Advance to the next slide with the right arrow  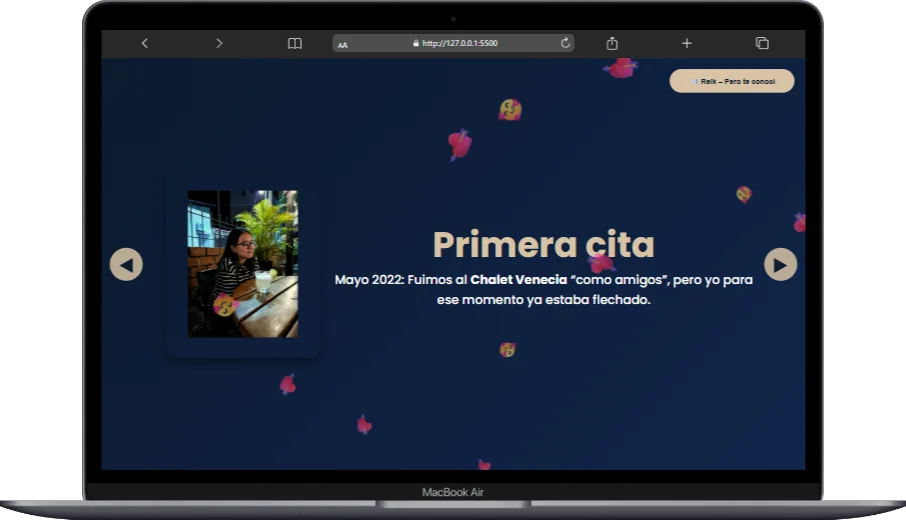tap(781, 265)
